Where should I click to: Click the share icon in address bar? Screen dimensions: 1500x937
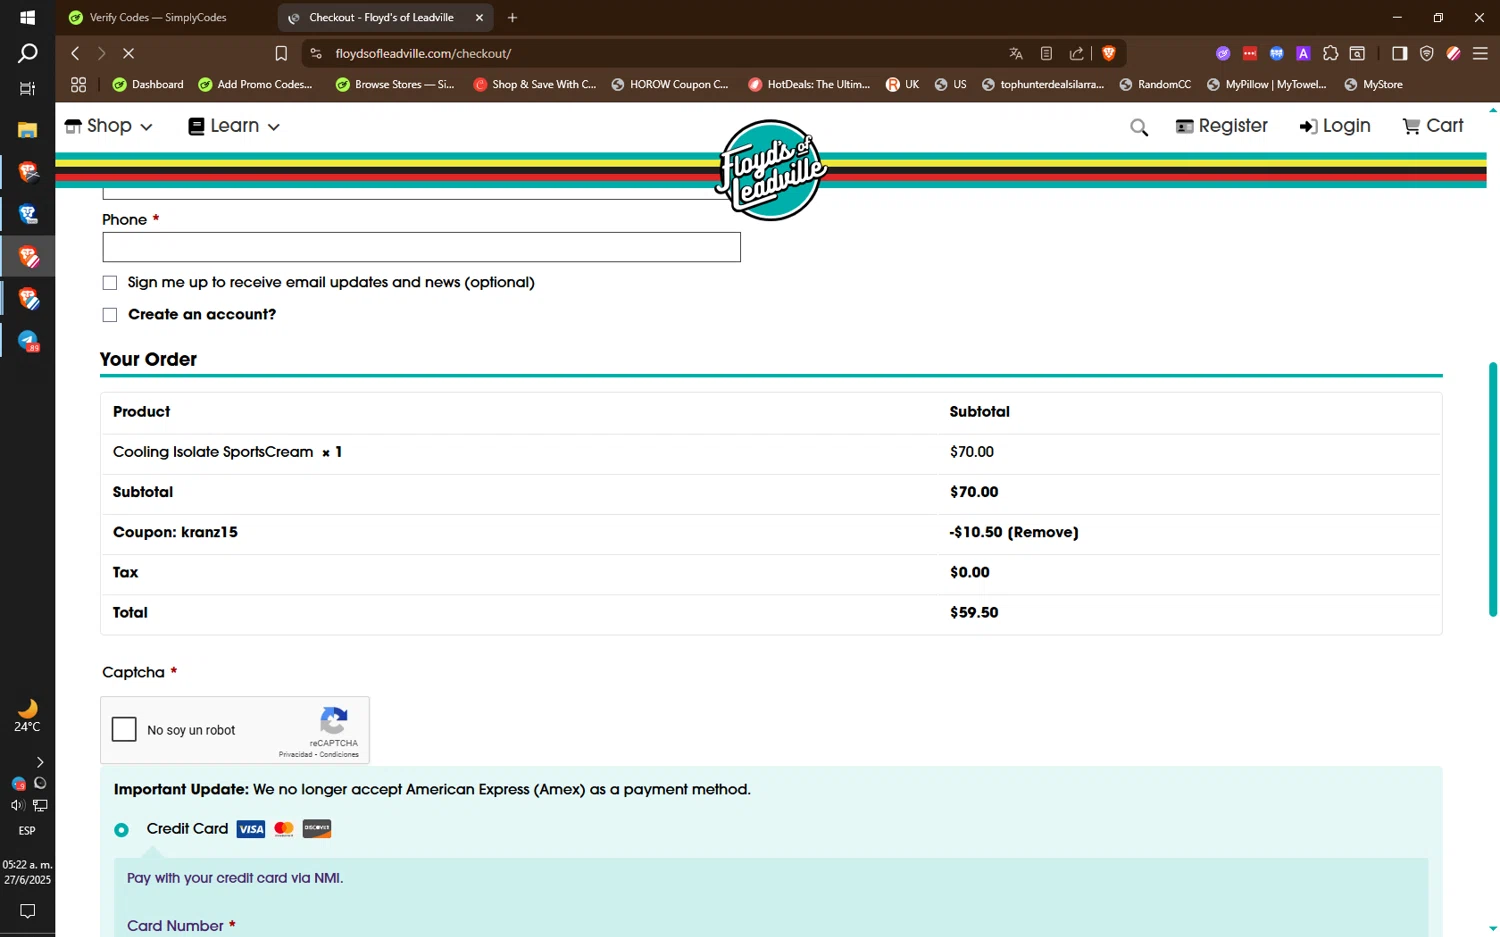pos(1076,54)
